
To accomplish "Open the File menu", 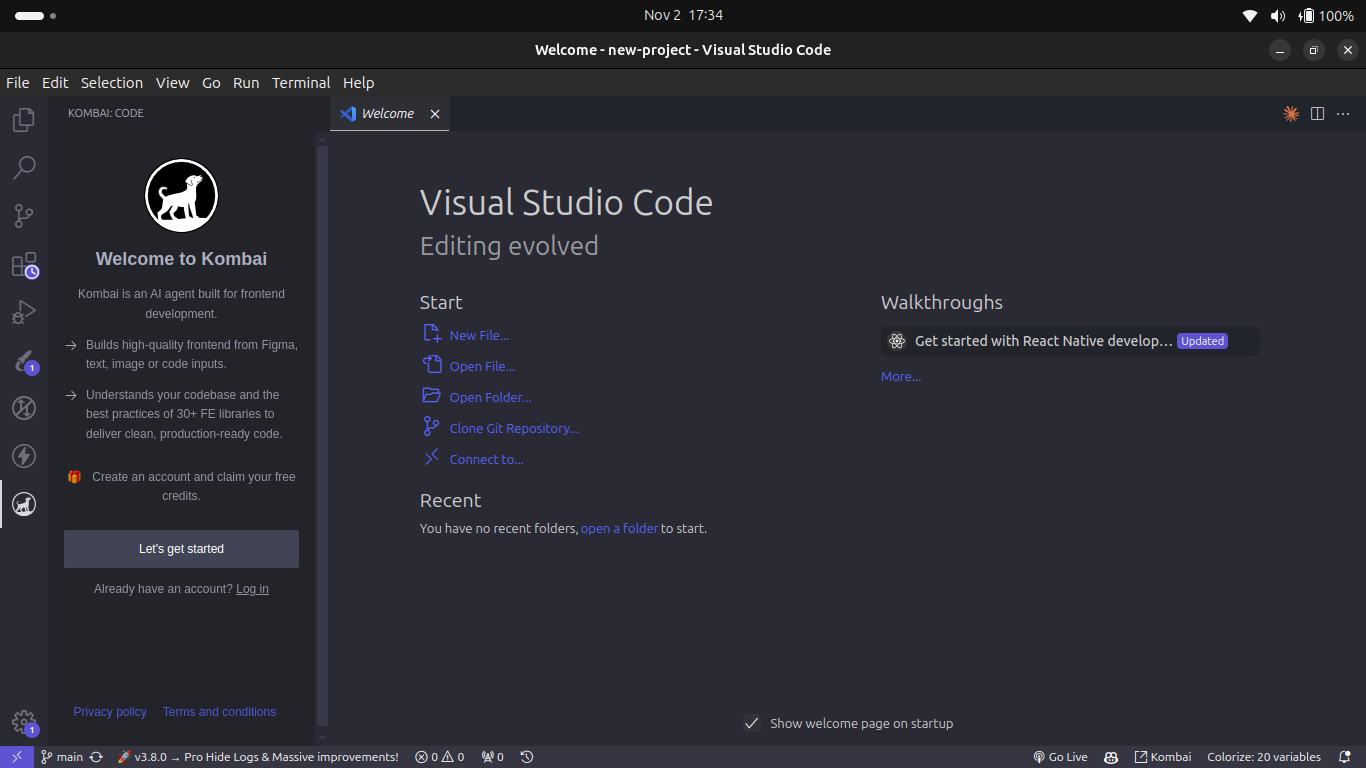I will (18, 83).
